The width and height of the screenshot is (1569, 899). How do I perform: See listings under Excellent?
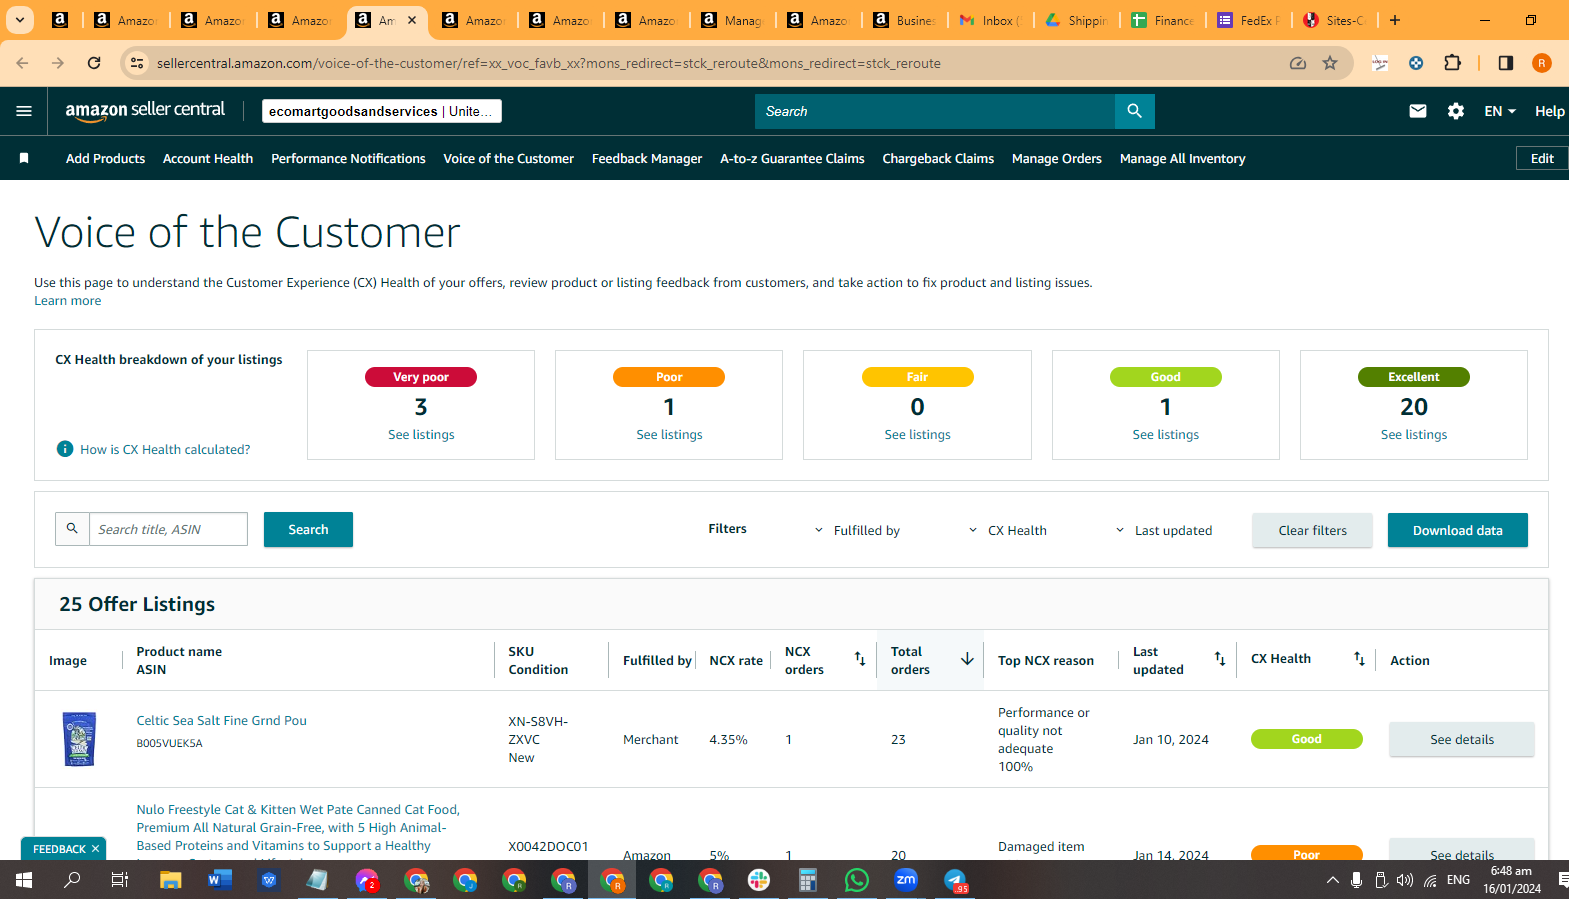(1413, 434)
